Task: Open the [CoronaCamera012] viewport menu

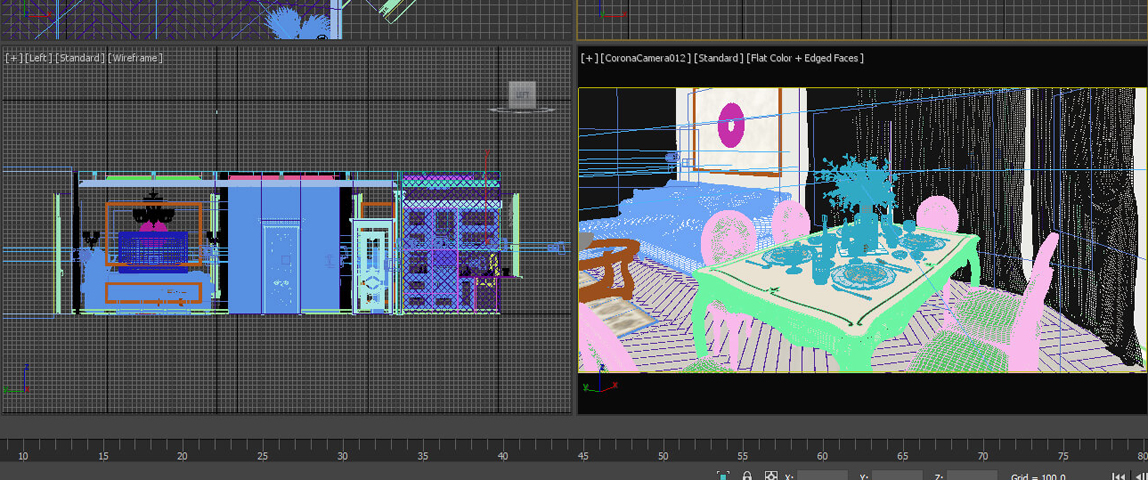Action: click(645, 58)
